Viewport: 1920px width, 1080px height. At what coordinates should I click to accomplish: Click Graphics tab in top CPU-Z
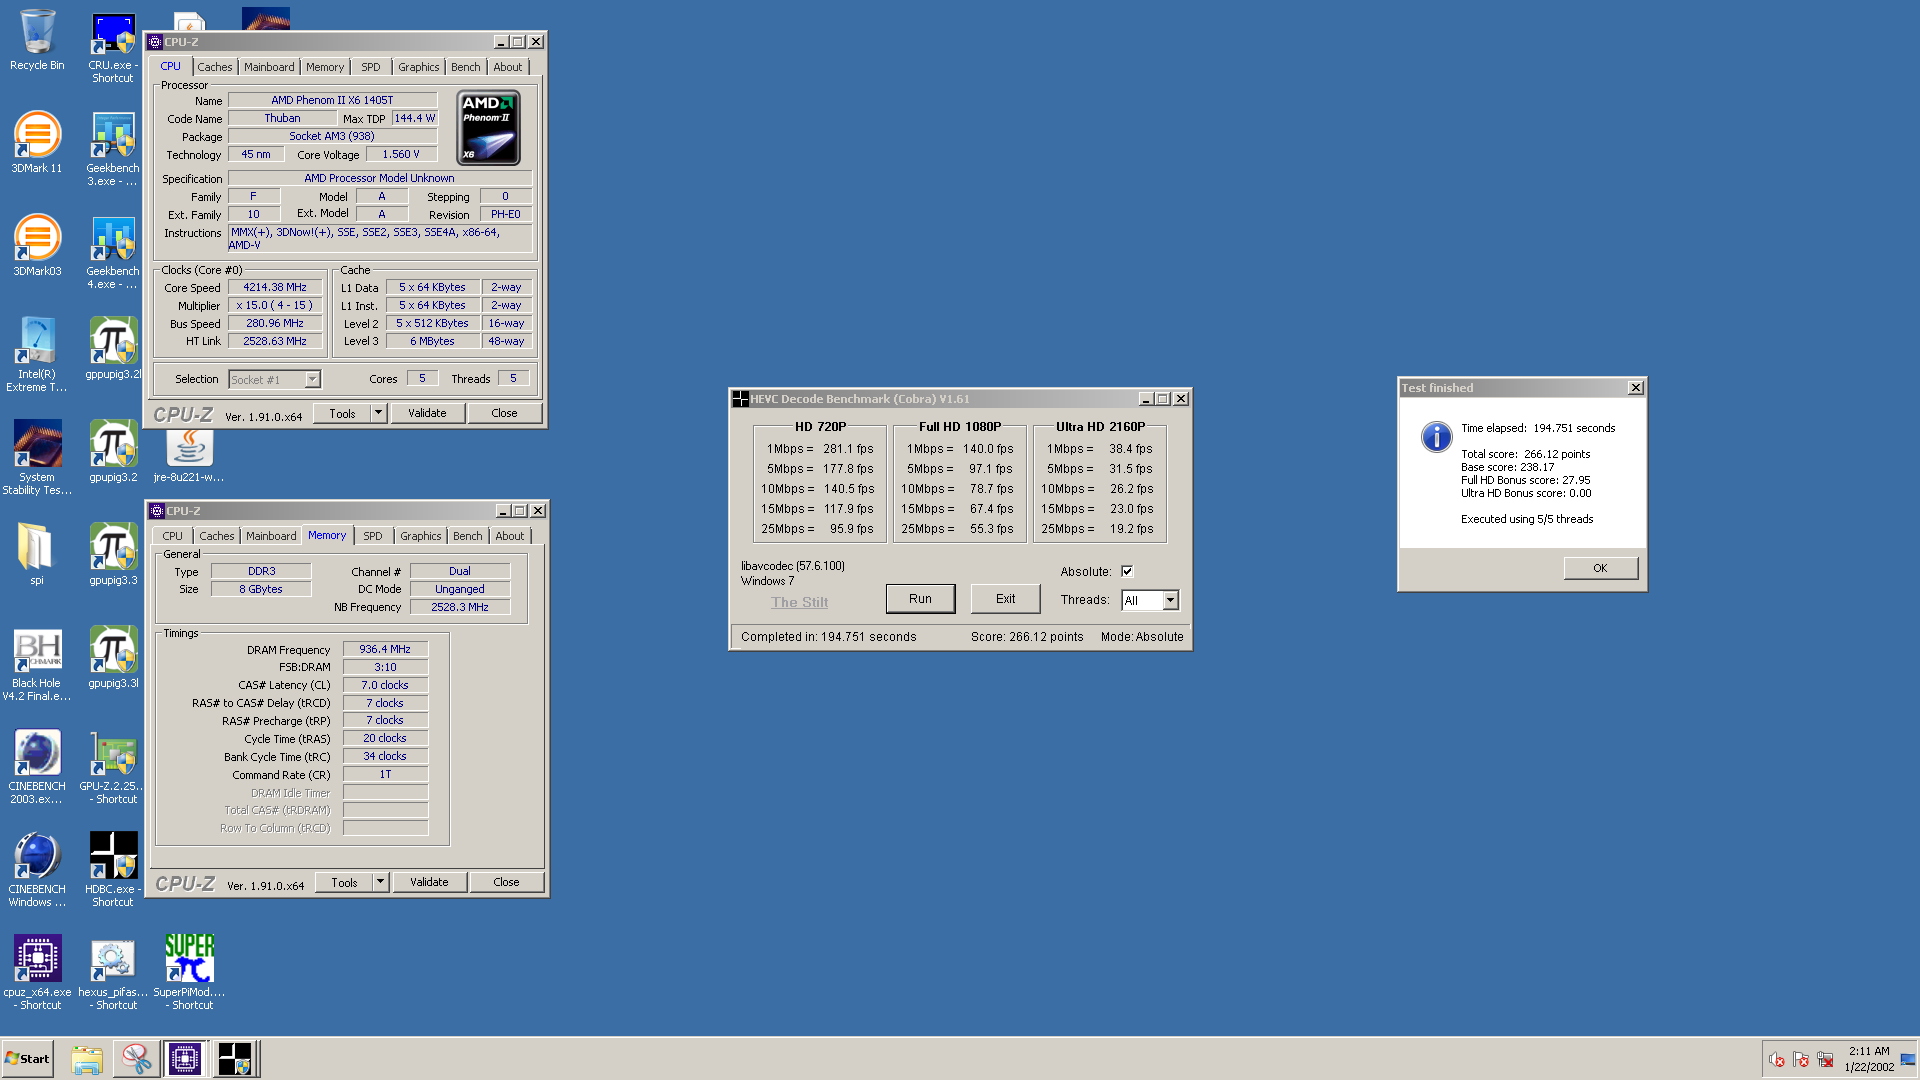point(418,67)
